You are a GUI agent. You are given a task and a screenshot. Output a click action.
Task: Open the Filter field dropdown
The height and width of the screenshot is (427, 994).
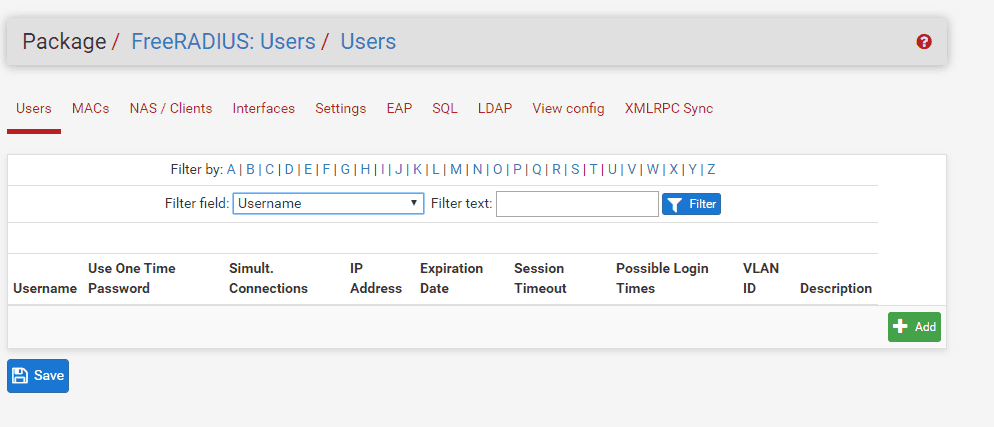[328, 204]
